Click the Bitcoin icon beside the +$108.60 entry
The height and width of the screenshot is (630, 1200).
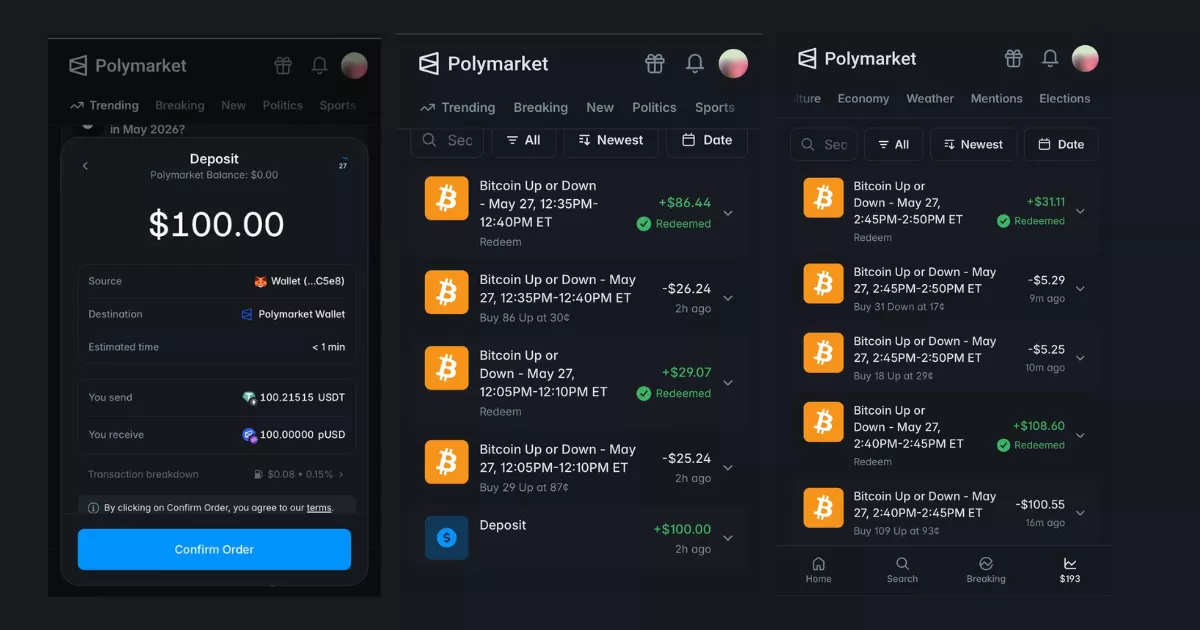click(823, 422)
